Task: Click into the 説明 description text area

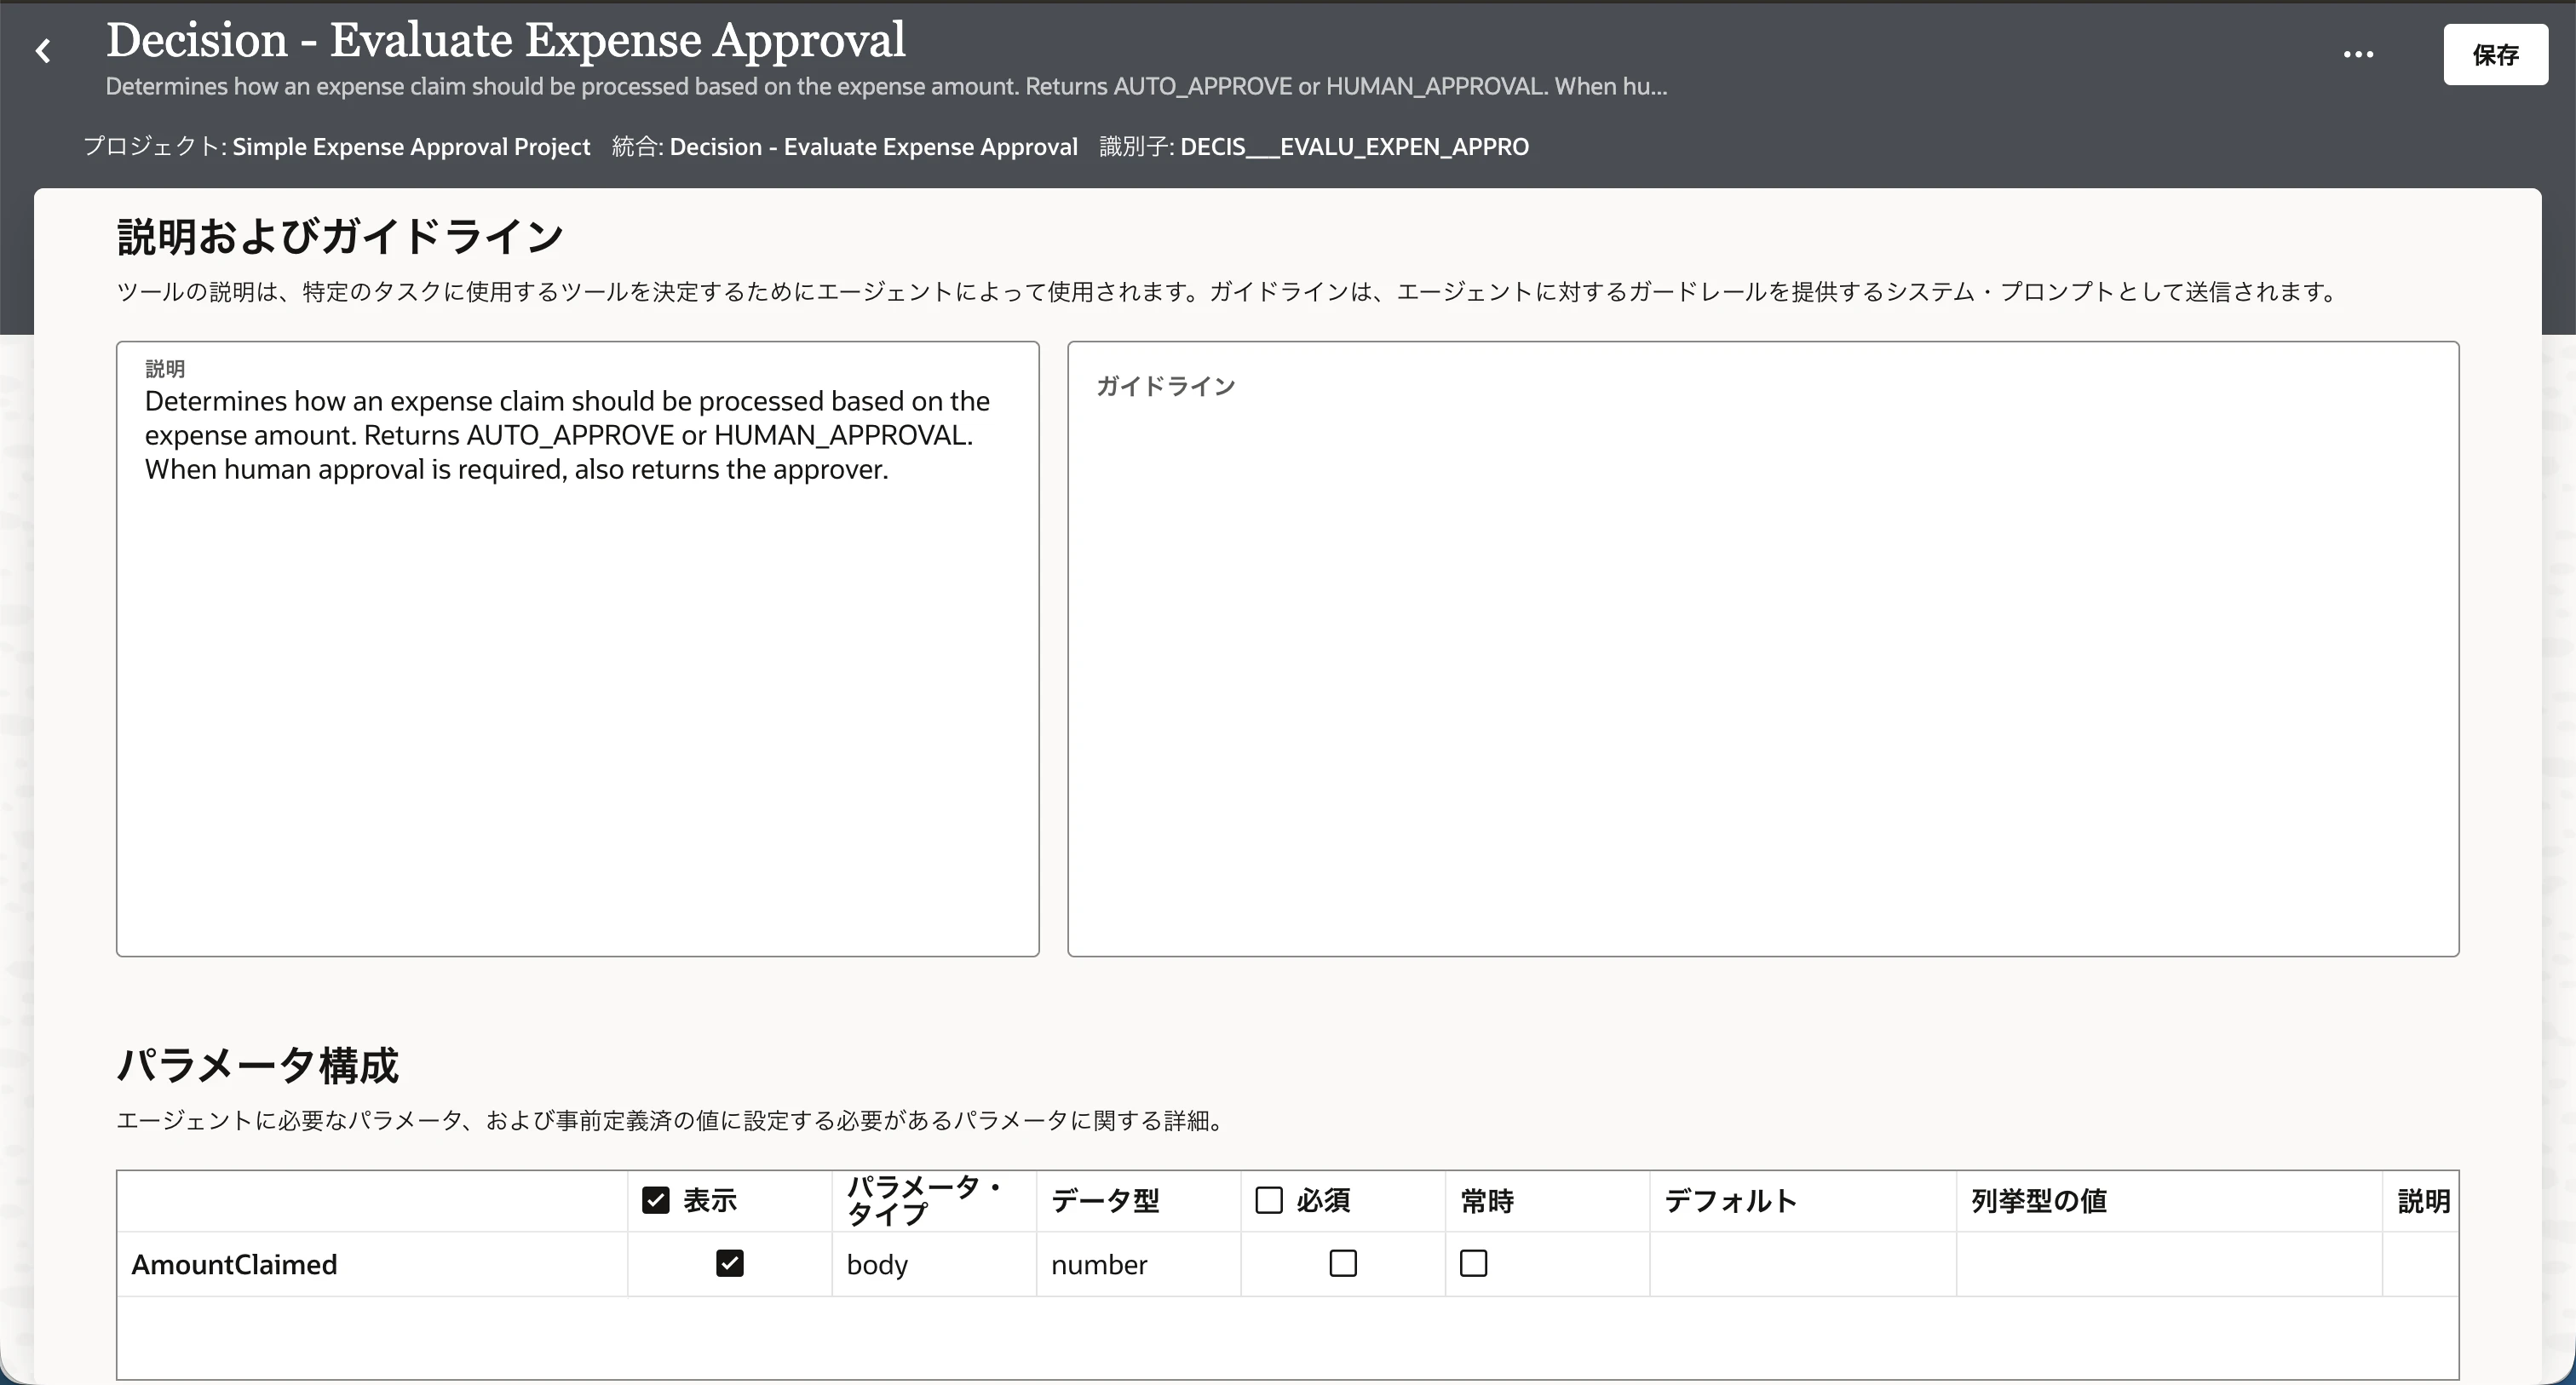Action: 578,649
